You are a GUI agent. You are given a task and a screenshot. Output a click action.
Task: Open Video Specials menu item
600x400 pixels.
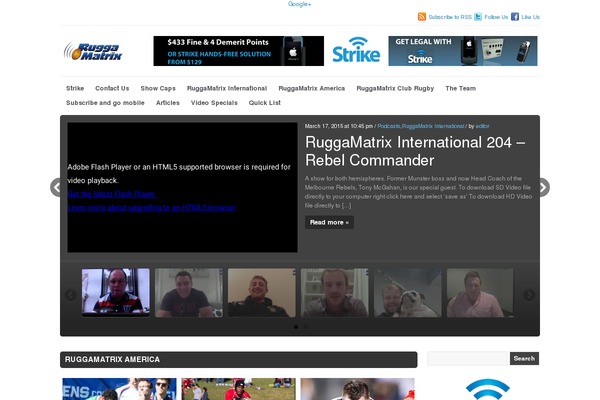coord(214,103)
